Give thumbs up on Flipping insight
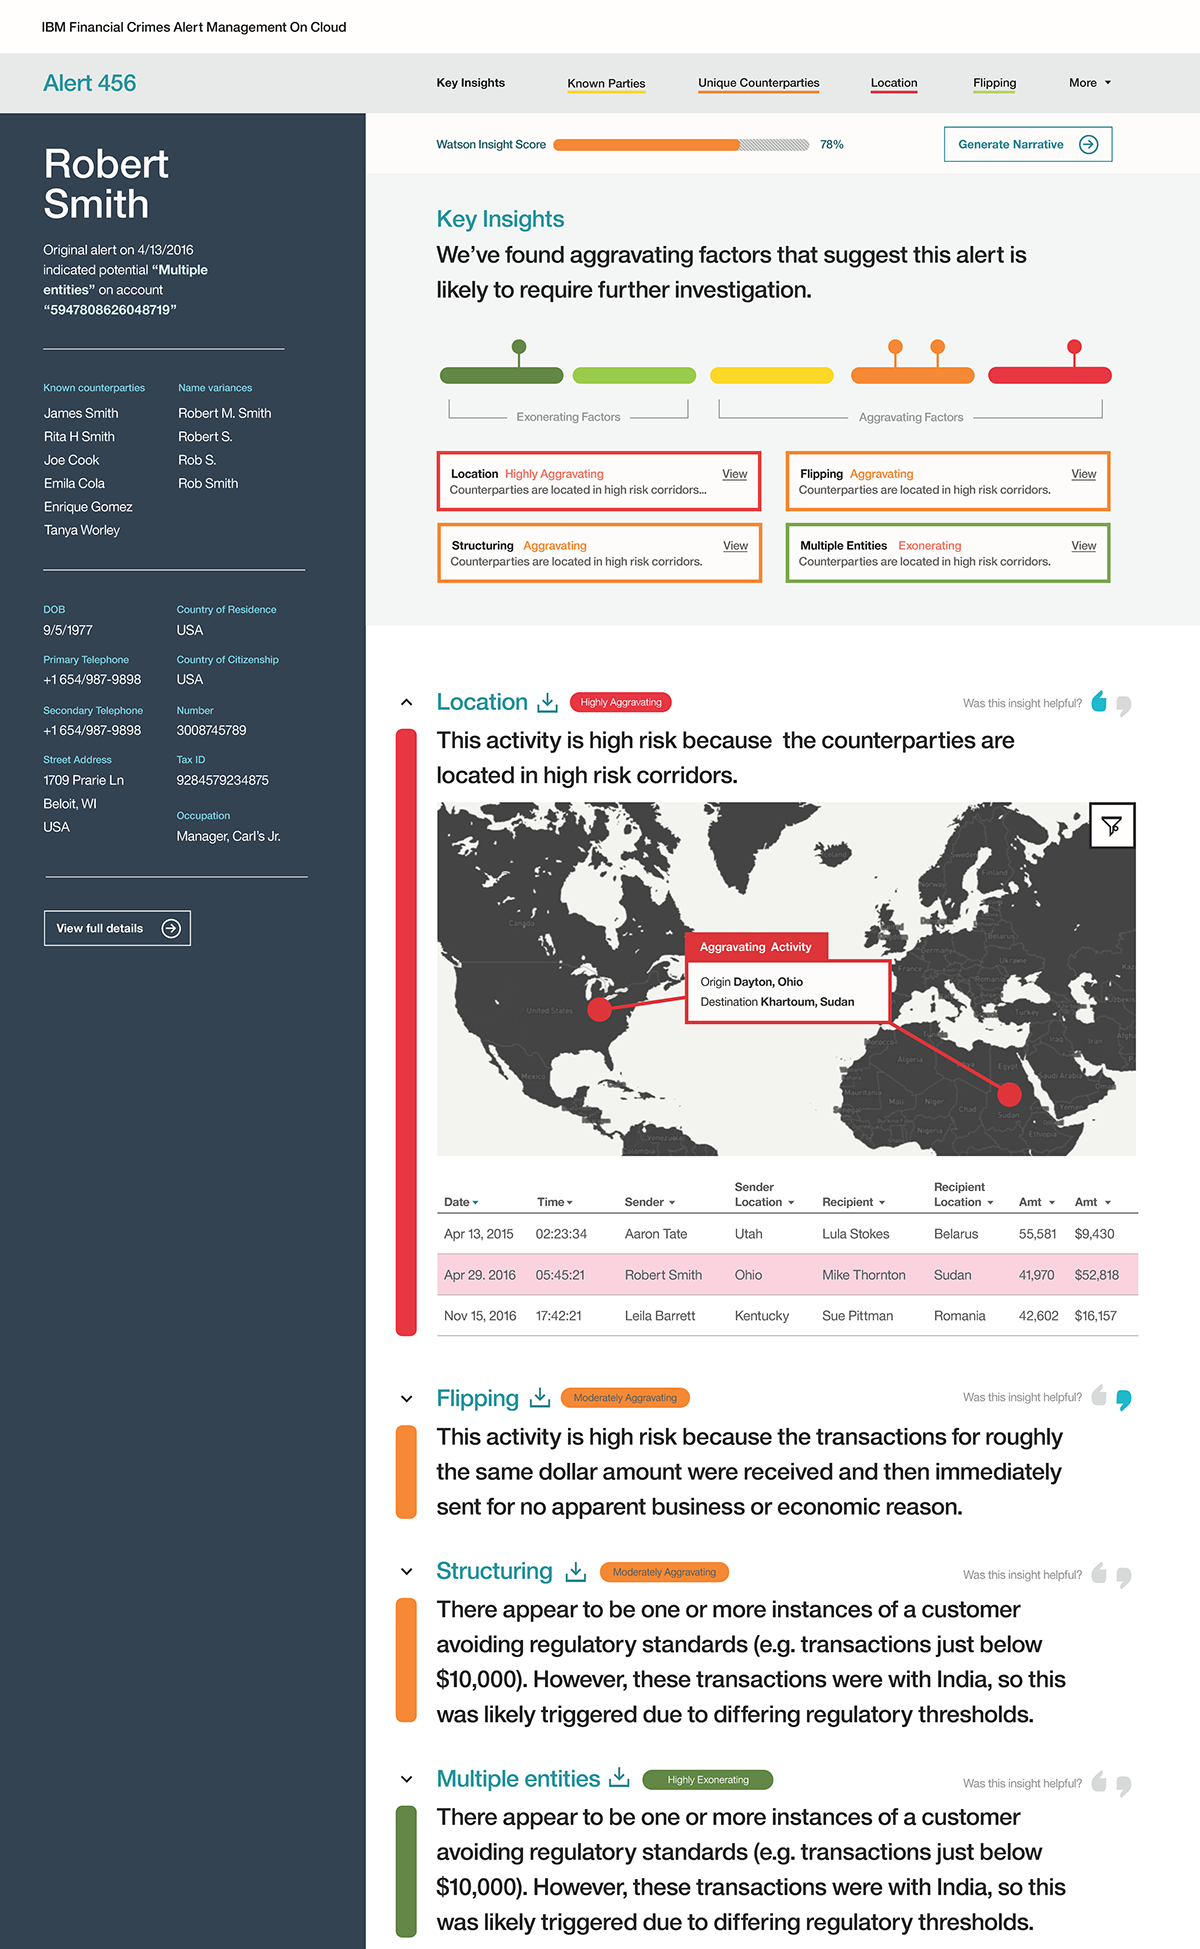This screenshot has height=1949, width=1200. click(x=1099, y=1395)
